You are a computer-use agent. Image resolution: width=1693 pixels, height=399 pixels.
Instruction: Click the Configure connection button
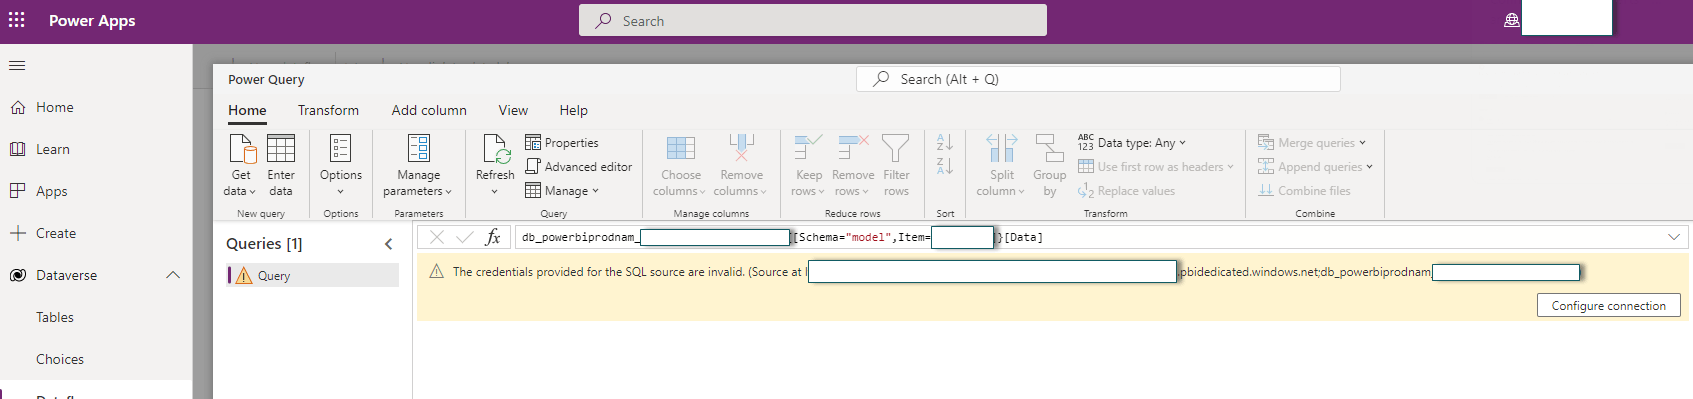tap(1608, 306)
